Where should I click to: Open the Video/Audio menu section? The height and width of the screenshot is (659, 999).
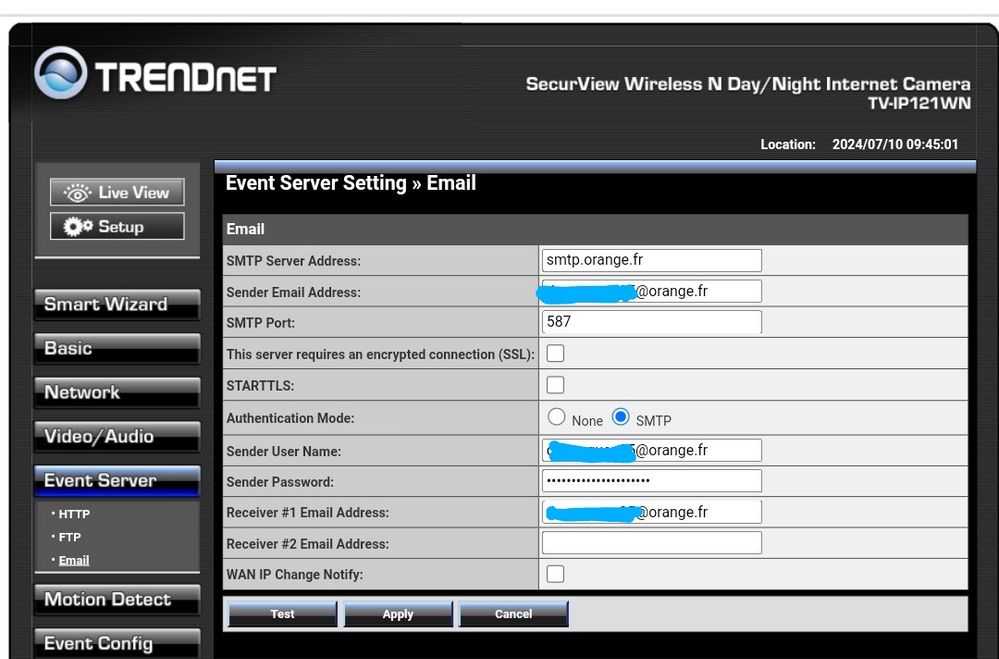[x=117, y=437]
